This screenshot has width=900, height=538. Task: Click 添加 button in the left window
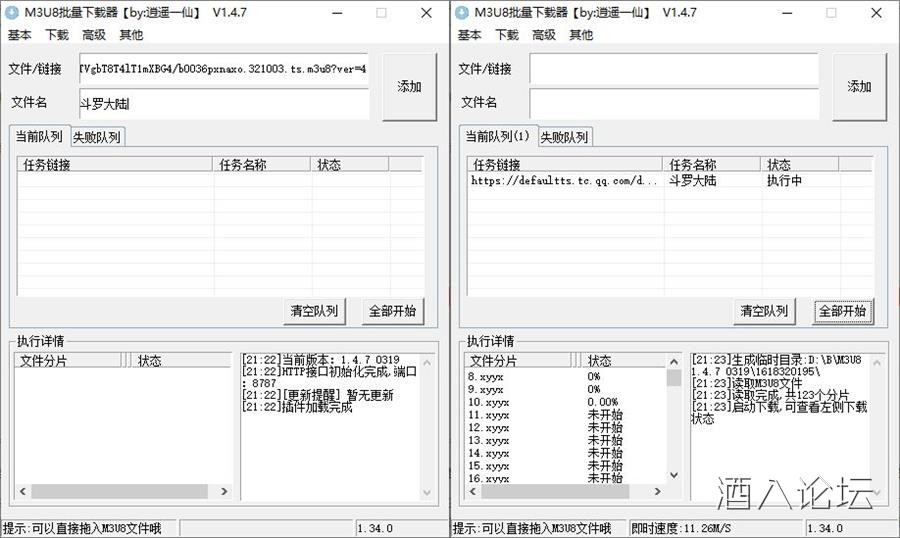409,87
